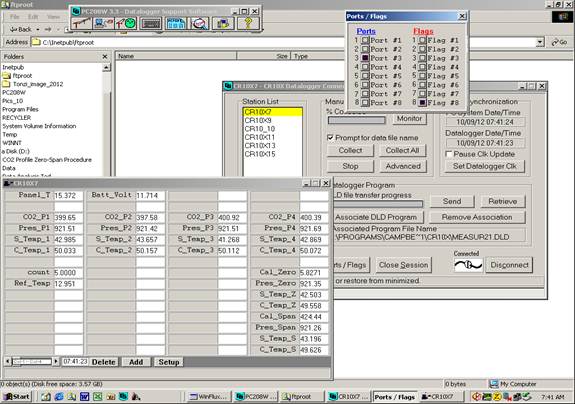
Task: Switch to the WinFlux taskbar button
Action: 210,396
